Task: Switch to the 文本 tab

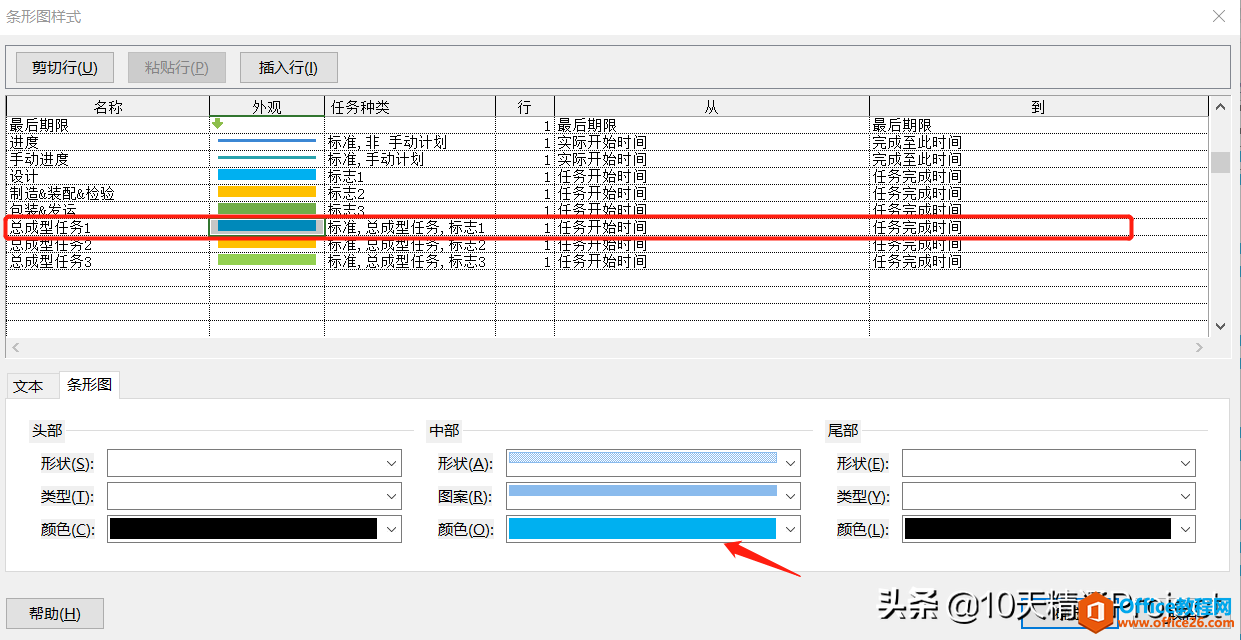Action: 31,384
